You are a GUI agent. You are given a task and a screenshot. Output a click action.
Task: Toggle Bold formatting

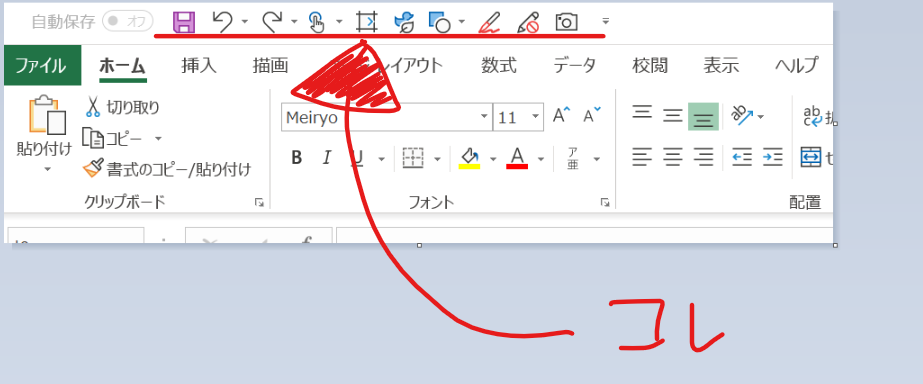click(x=297, y=158)
